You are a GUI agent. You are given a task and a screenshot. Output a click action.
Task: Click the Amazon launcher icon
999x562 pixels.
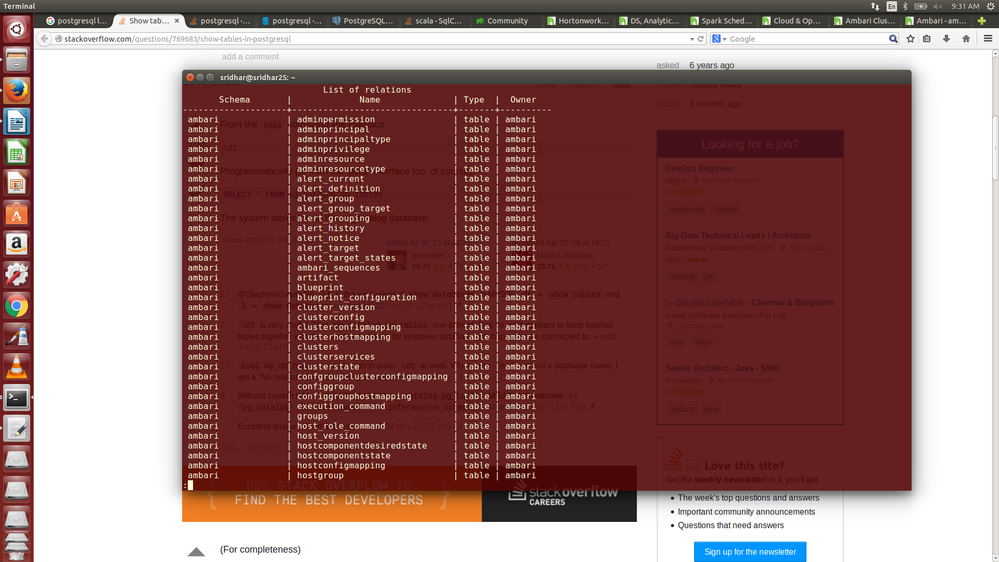17,244
